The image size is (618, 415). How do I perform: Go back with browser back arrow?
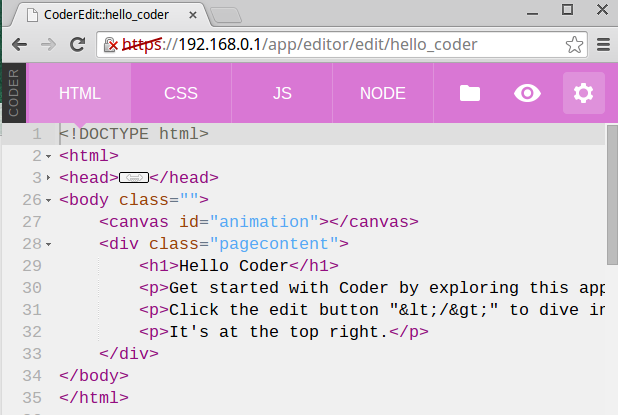coord(20,45)
